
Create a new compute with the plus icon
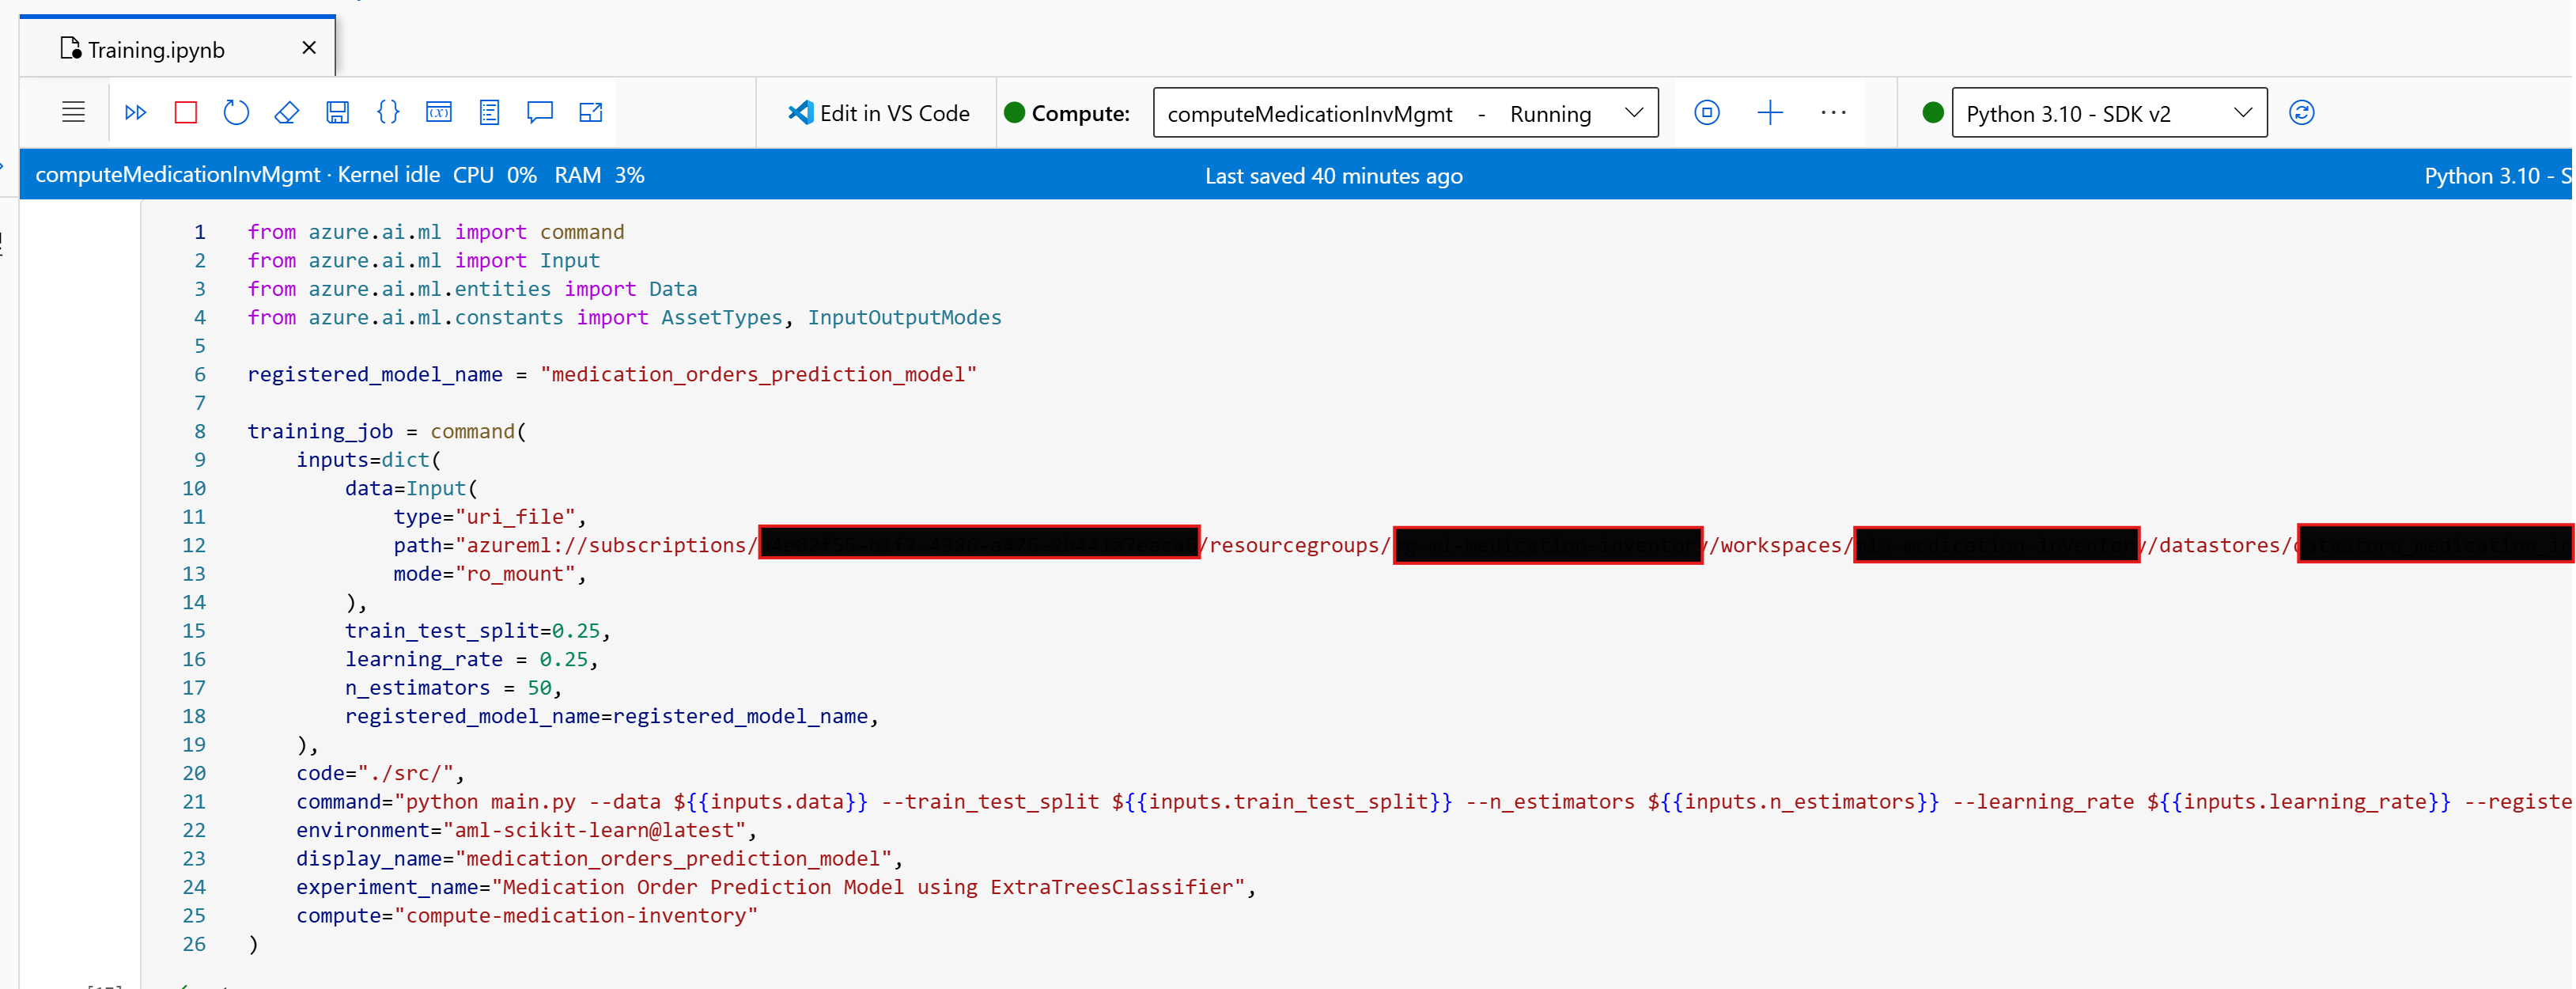pos(1770,112)
